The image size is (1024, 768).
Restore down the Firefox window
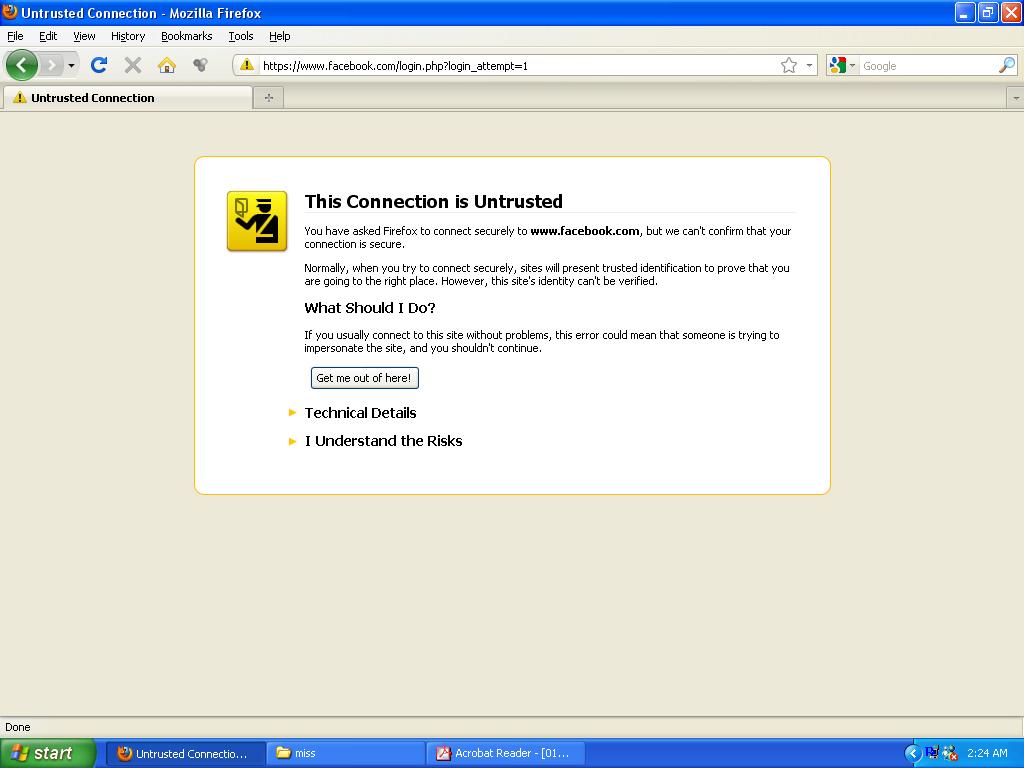tap(988, 12)
